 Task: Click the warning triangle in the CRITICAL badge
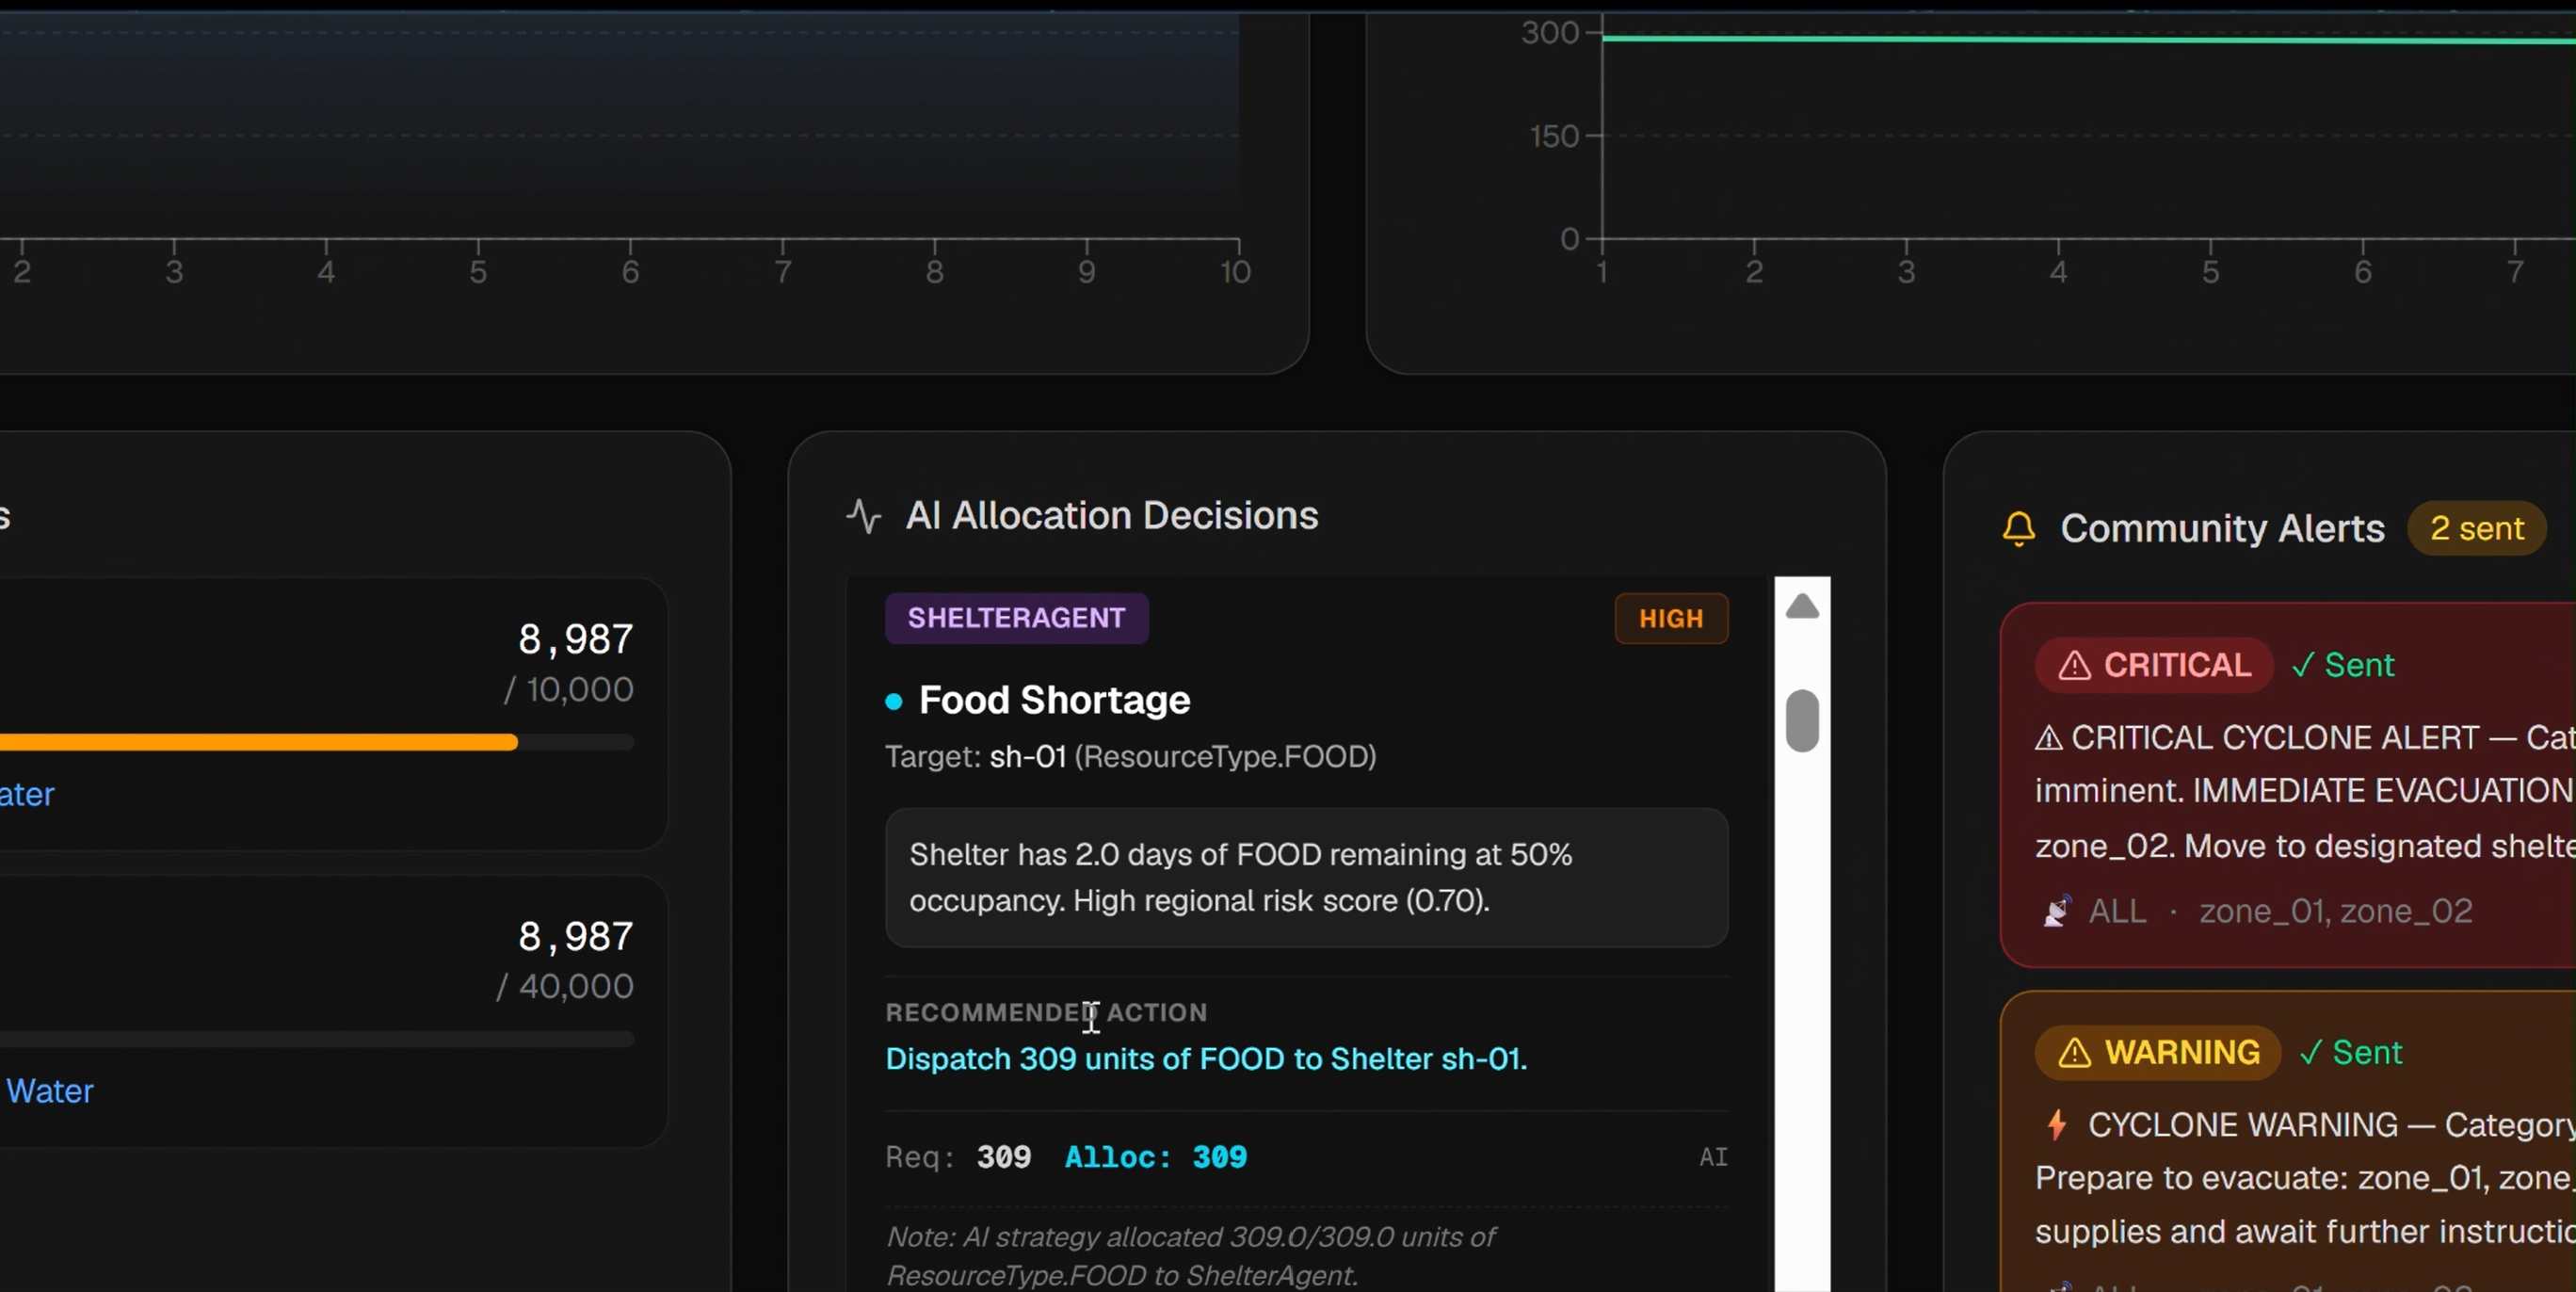pos(2074,665)
